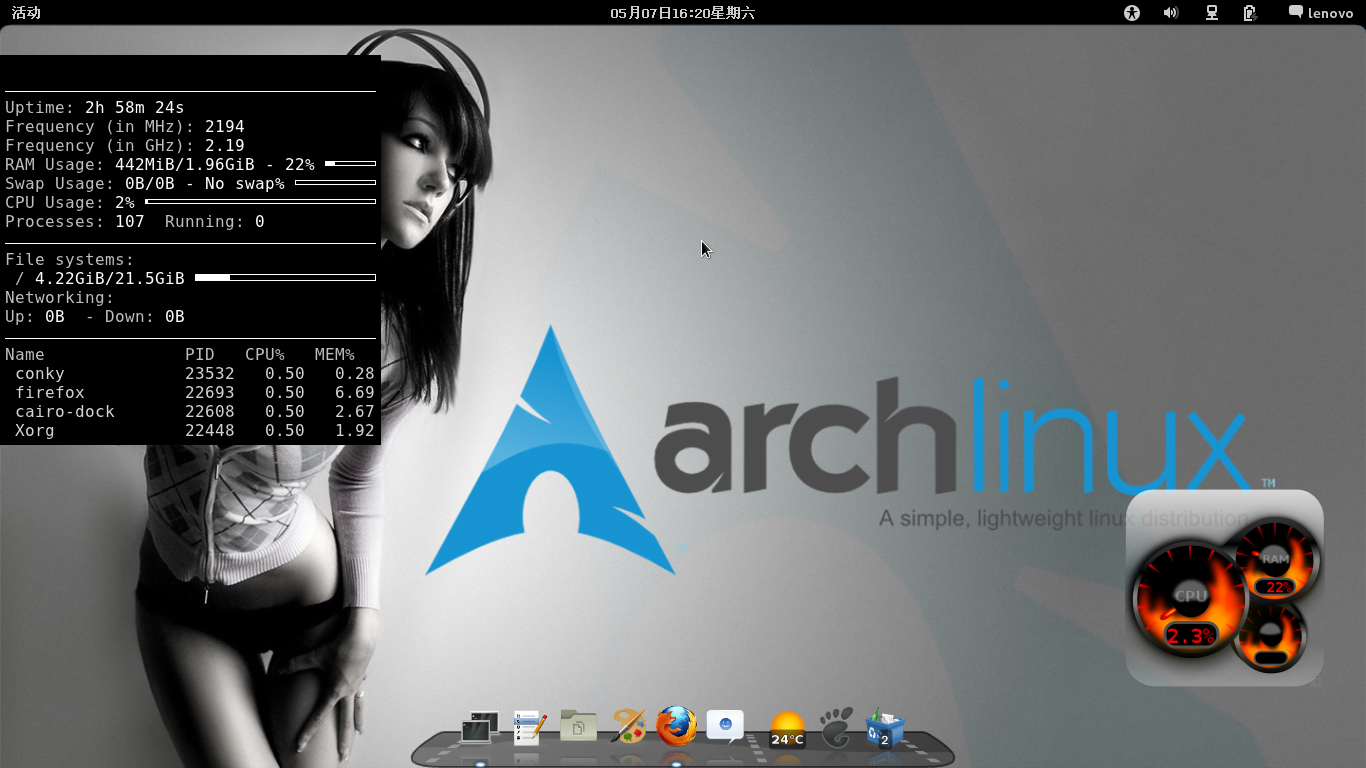Click the File systems: heading

click(x=70, y=260)
